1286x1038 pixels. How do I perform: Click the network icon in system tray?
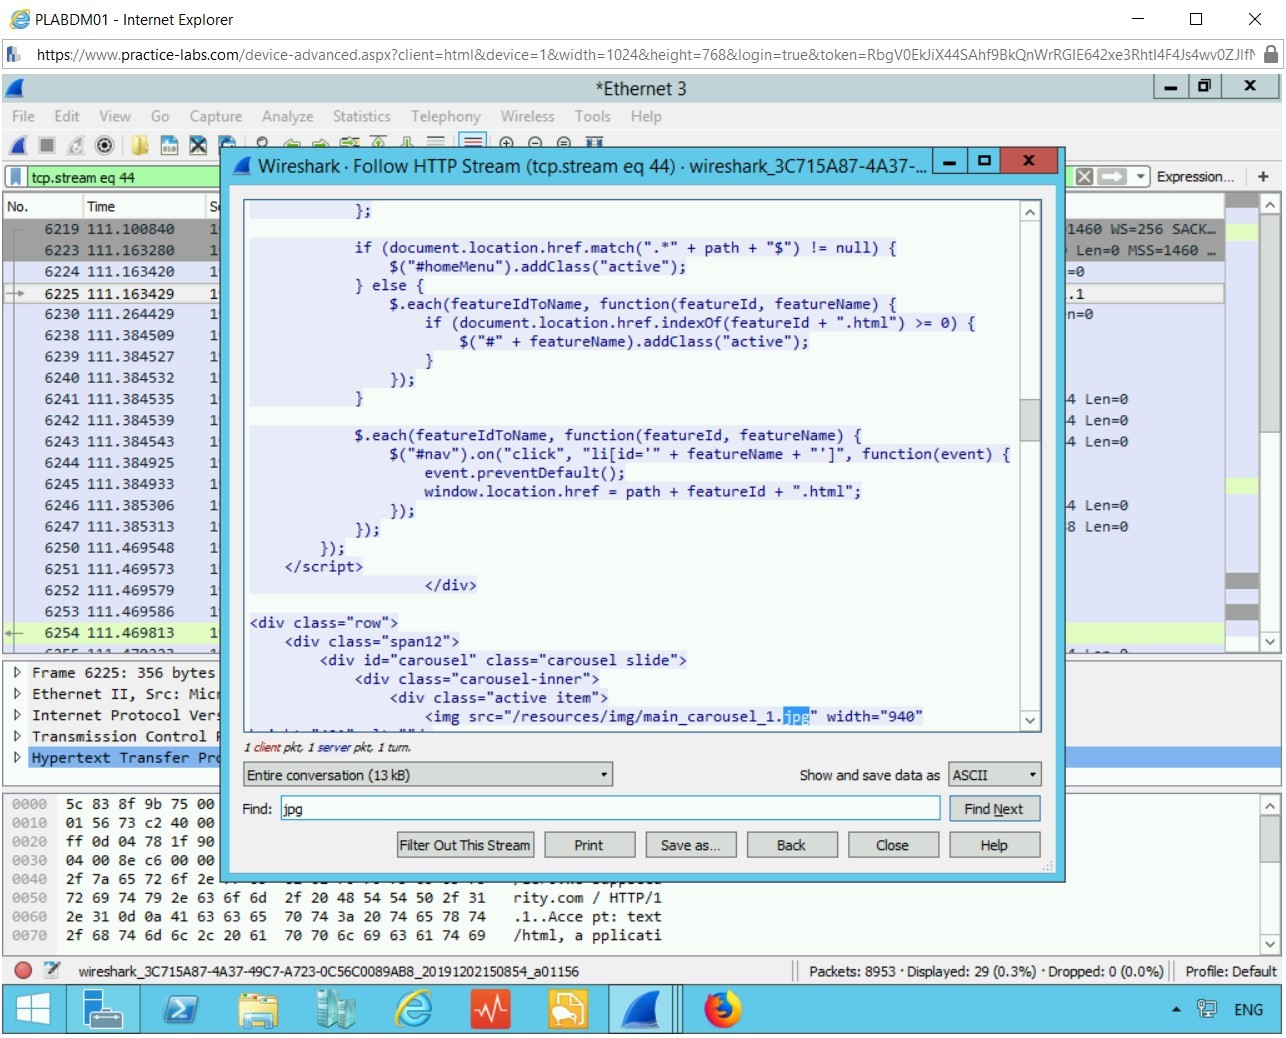pyautogui.click(x=1207, y=1009)
